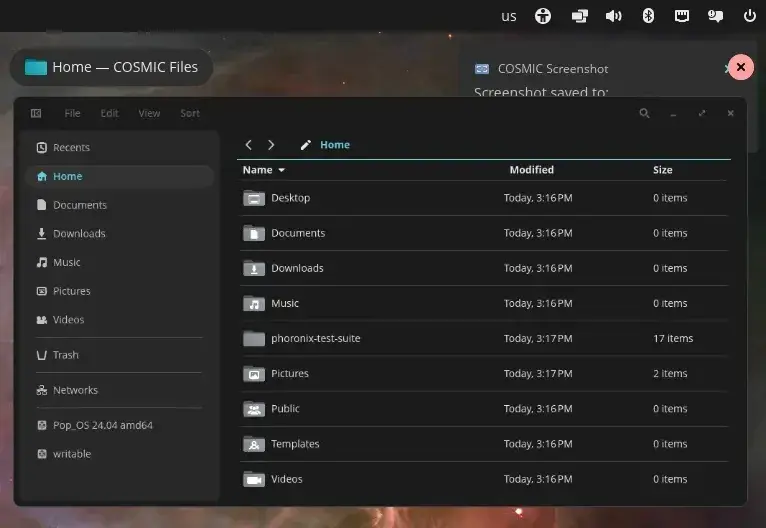766x528 pixels.
Task: Click the Public folder name
Action: pos(285,409)
